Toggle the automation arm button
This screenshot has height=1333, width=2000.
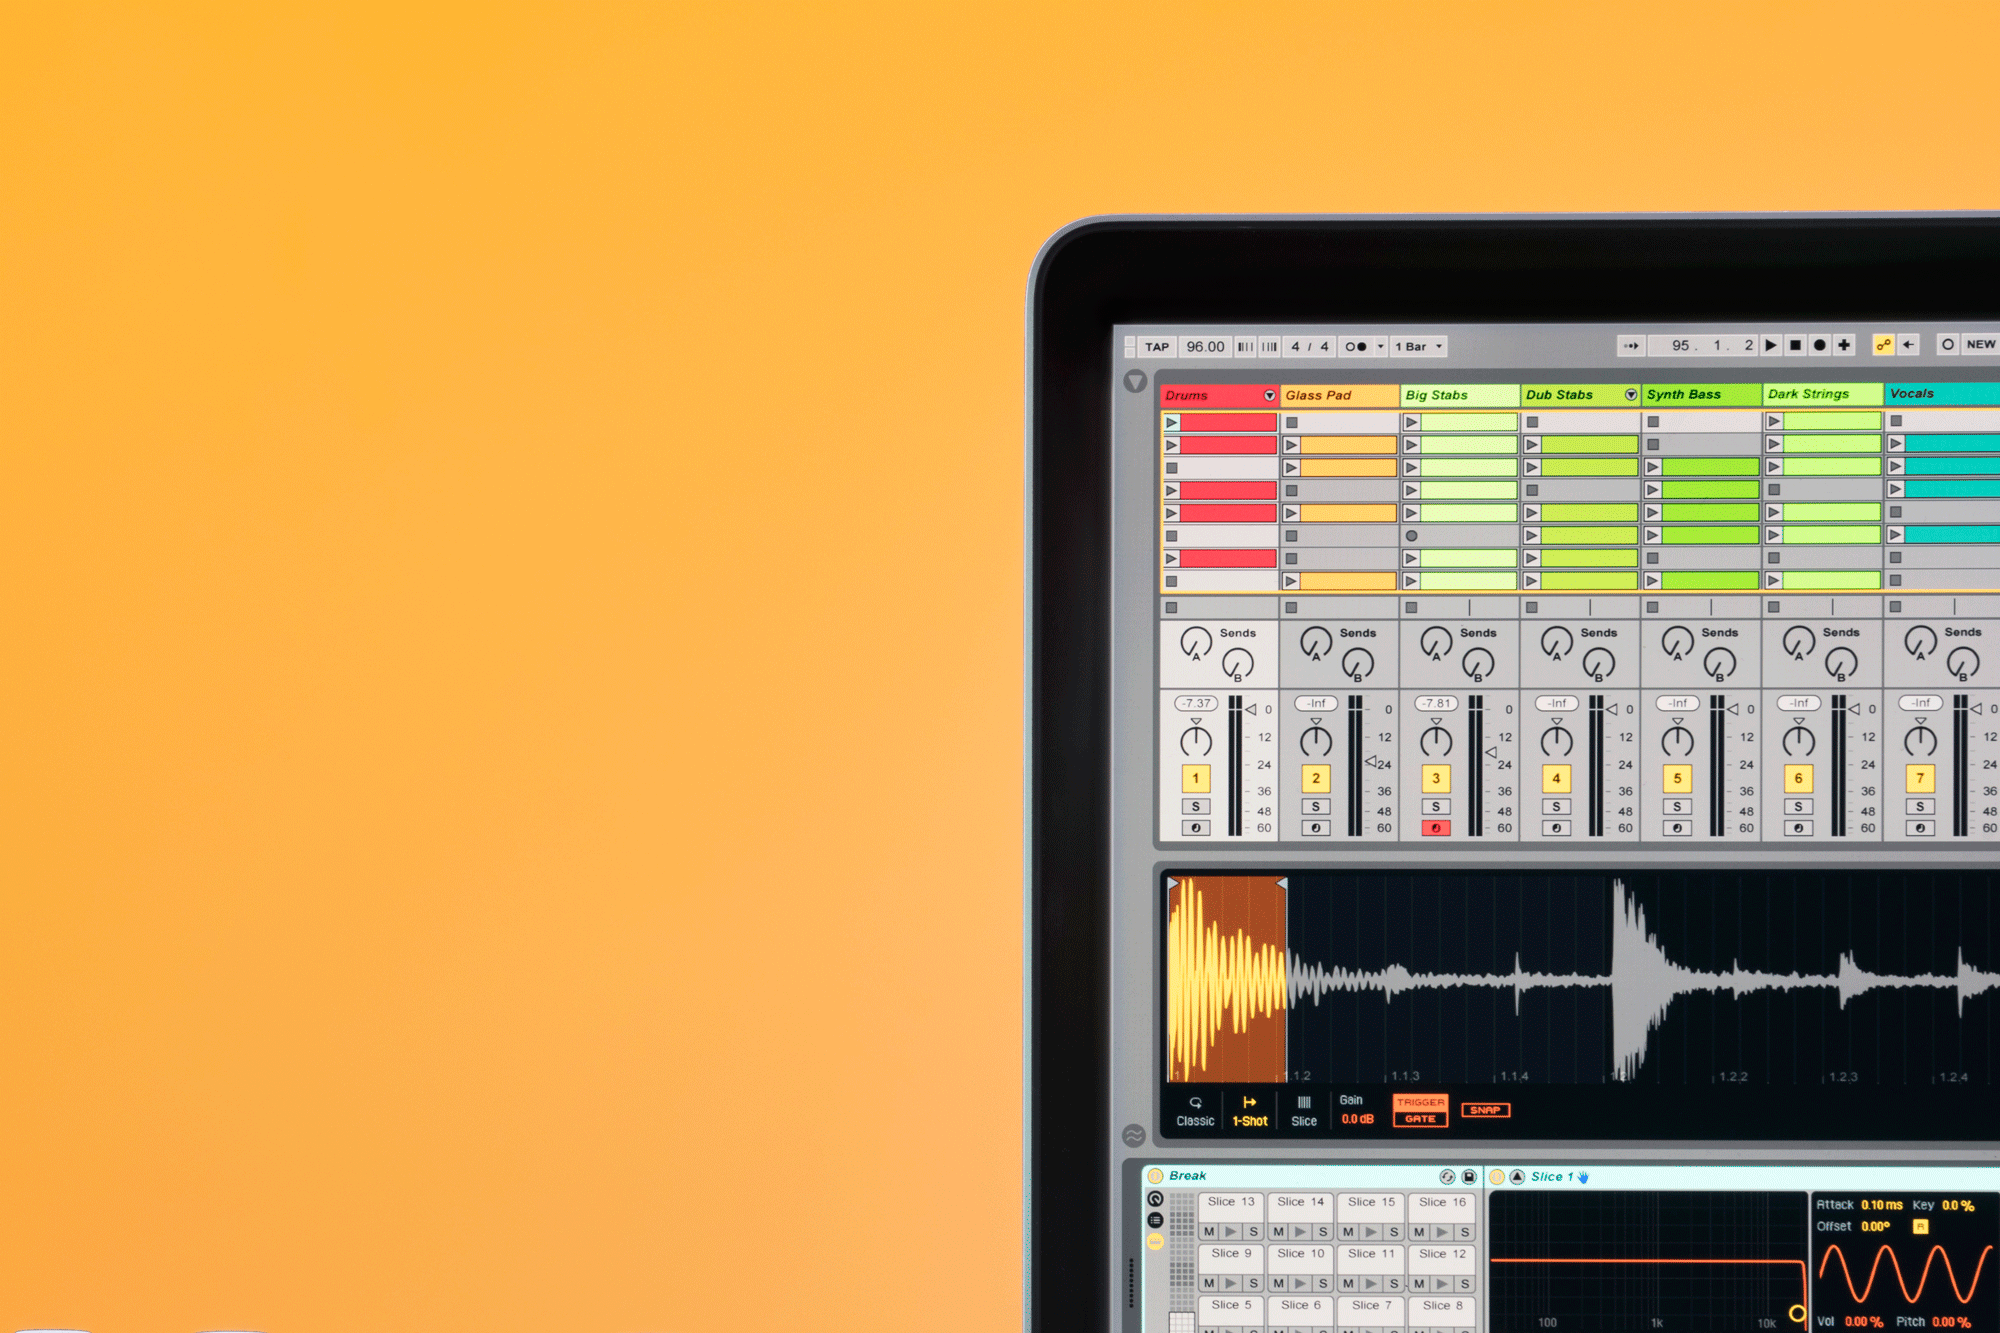pos(1883,345)
